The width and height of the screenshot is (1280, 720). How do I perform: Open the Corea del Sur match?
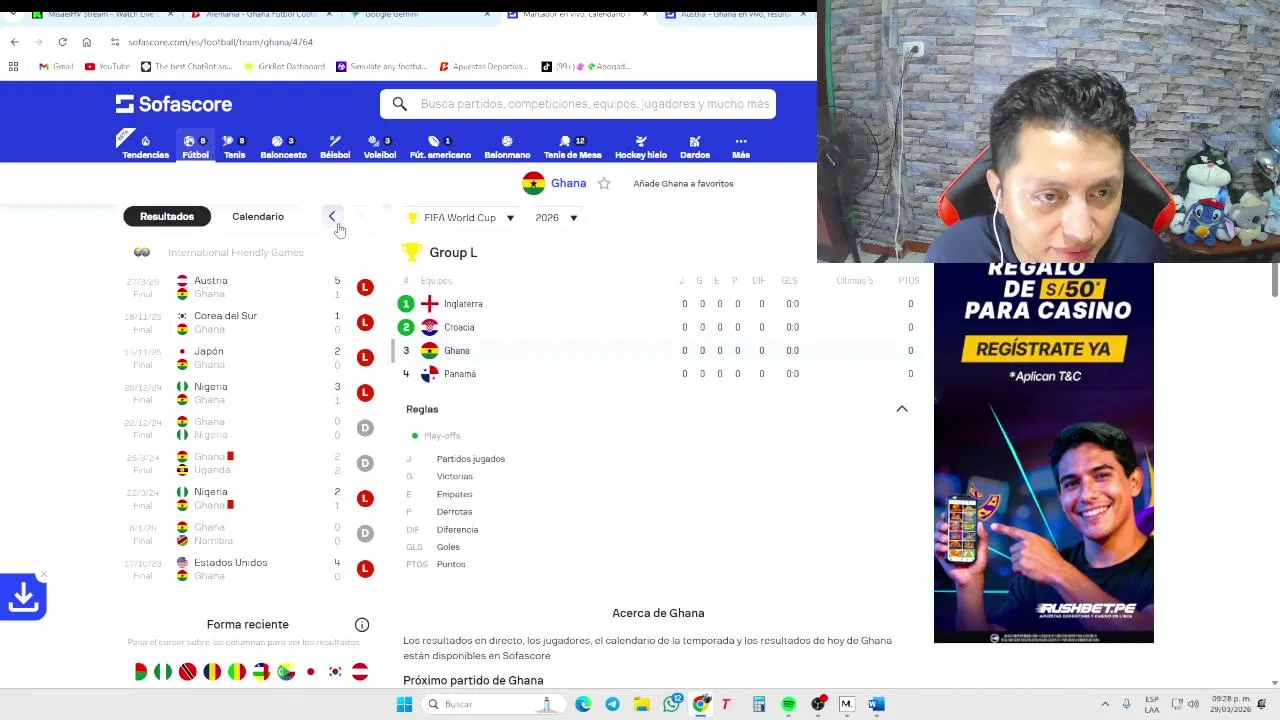tap(248, 322)
